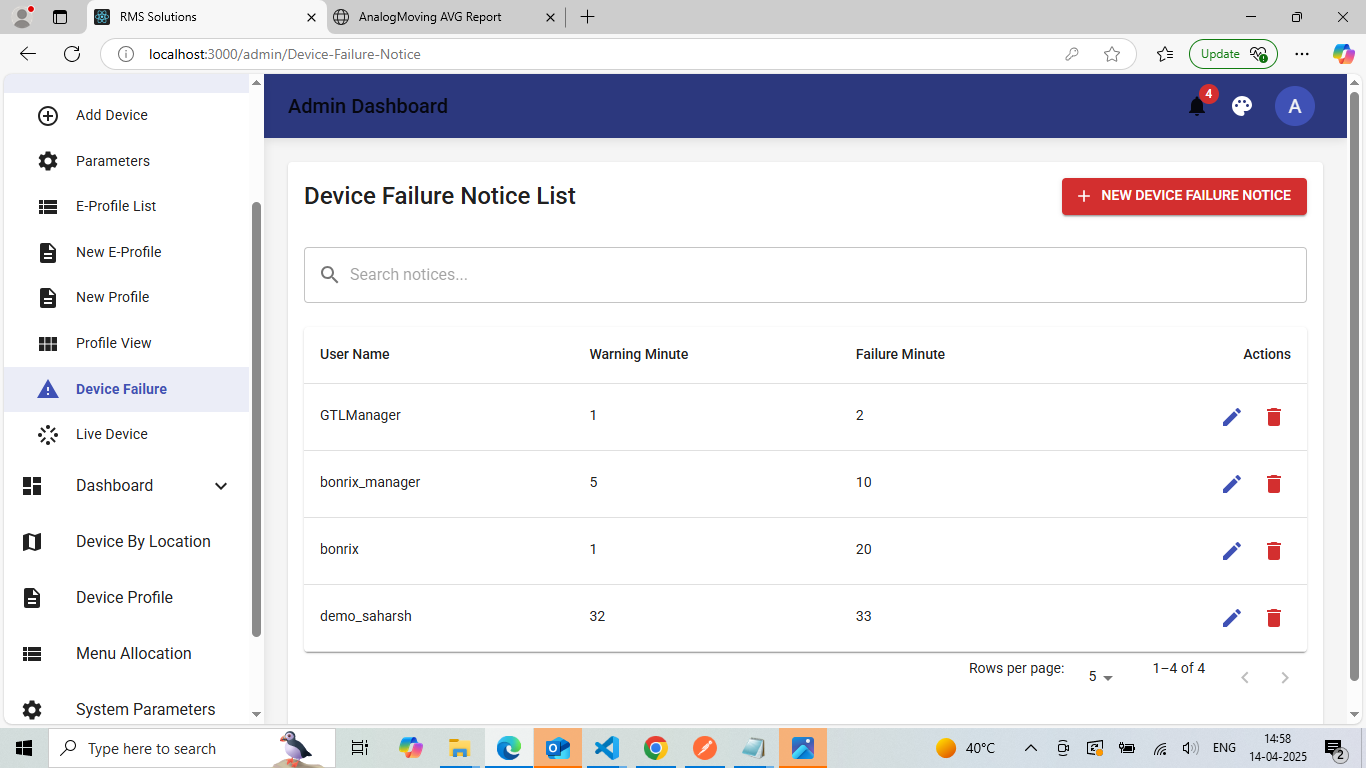Edit the bonrix notice row
This screenshot has height=768, width=1366.
coord(1232,550)
